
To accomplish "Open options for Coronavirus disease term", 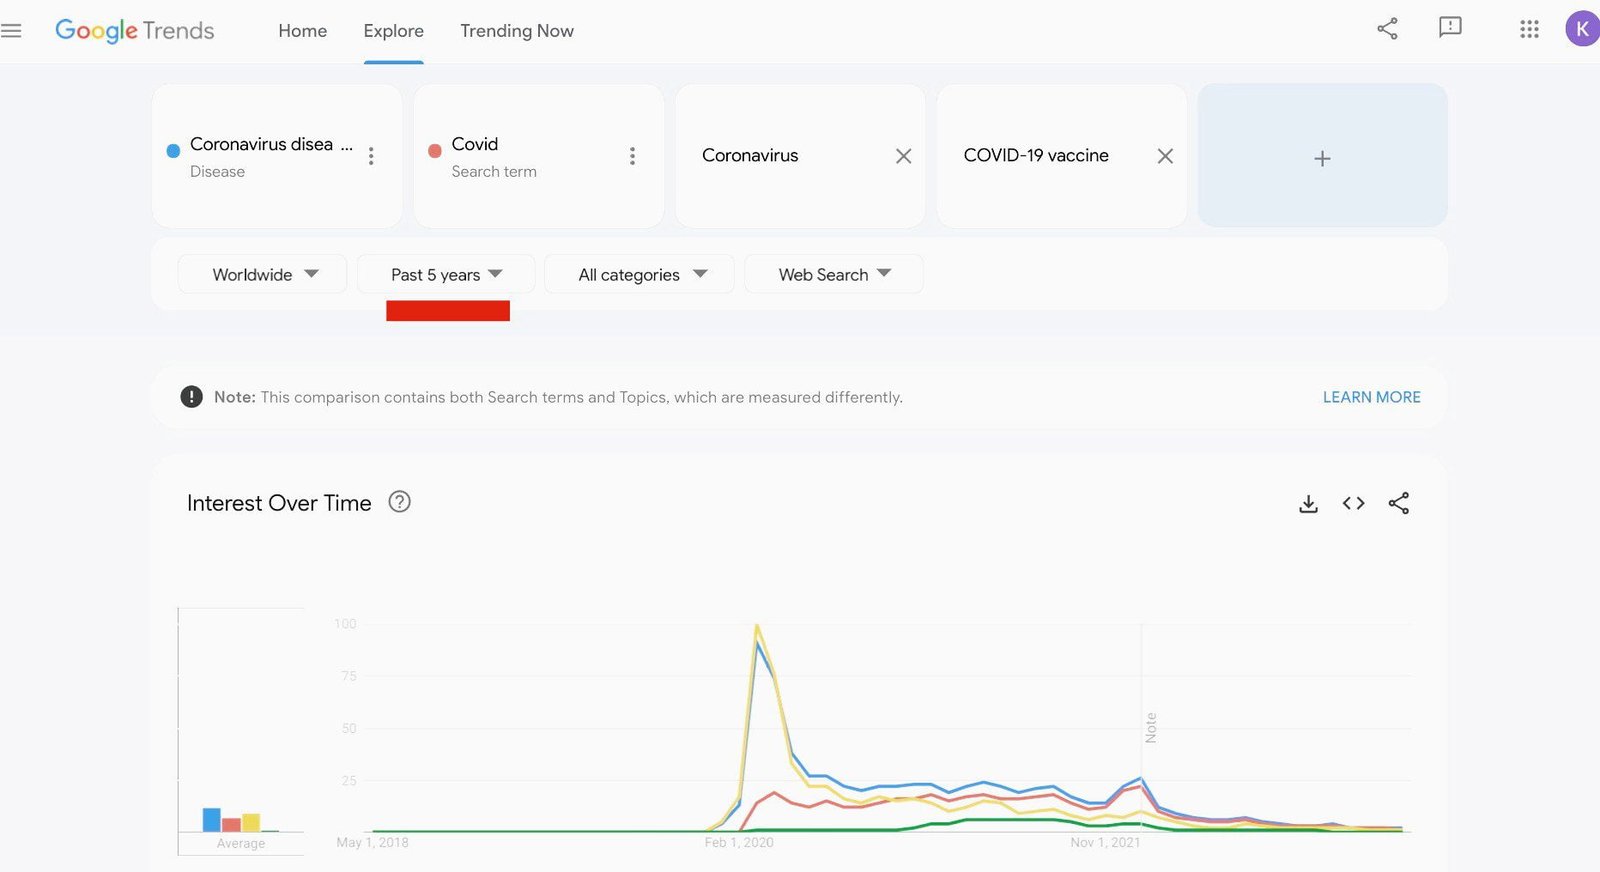I will [x=371, y=156].
